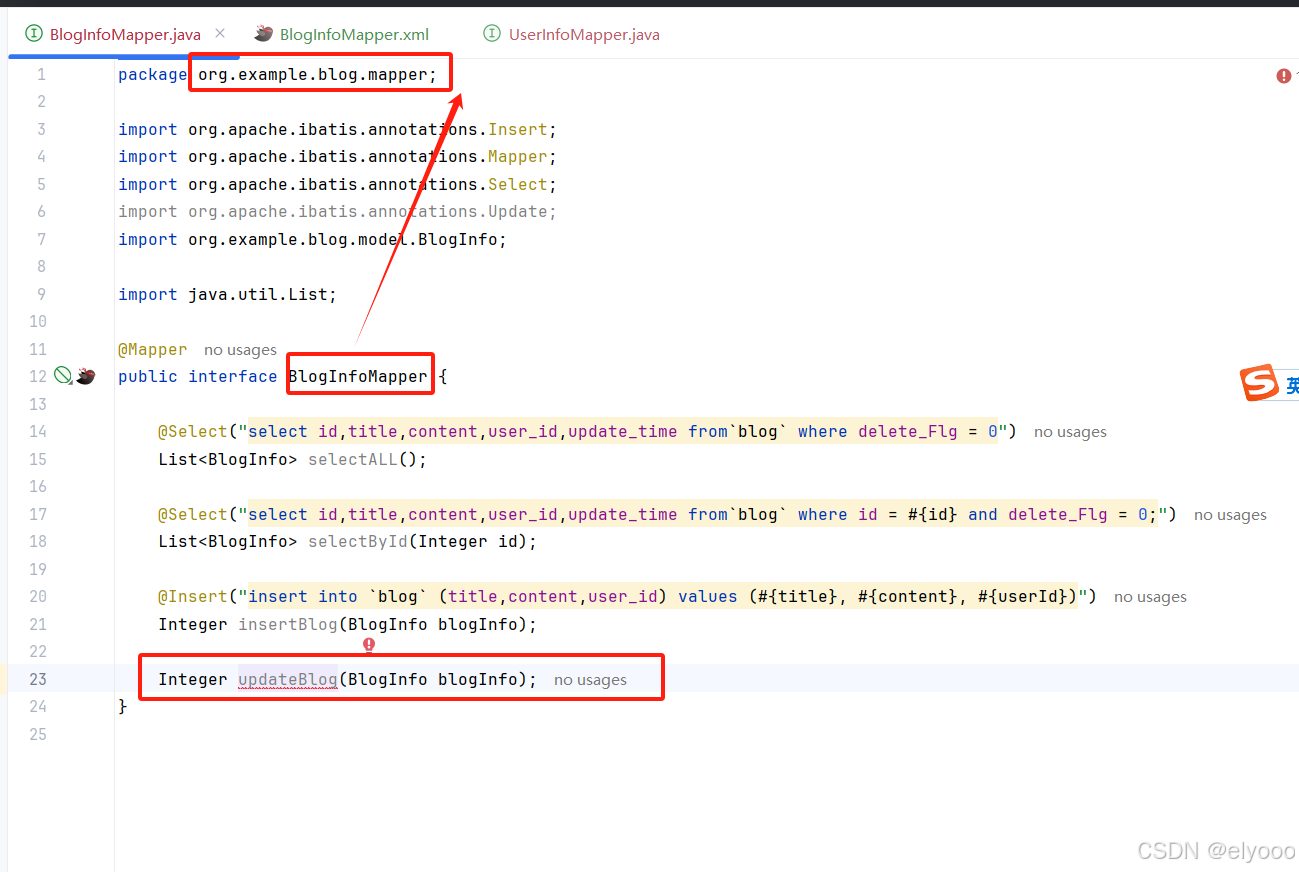Click the no usages hint on the selectById line
This screenshot has height=872, width=1299.
pos(1230,514)
